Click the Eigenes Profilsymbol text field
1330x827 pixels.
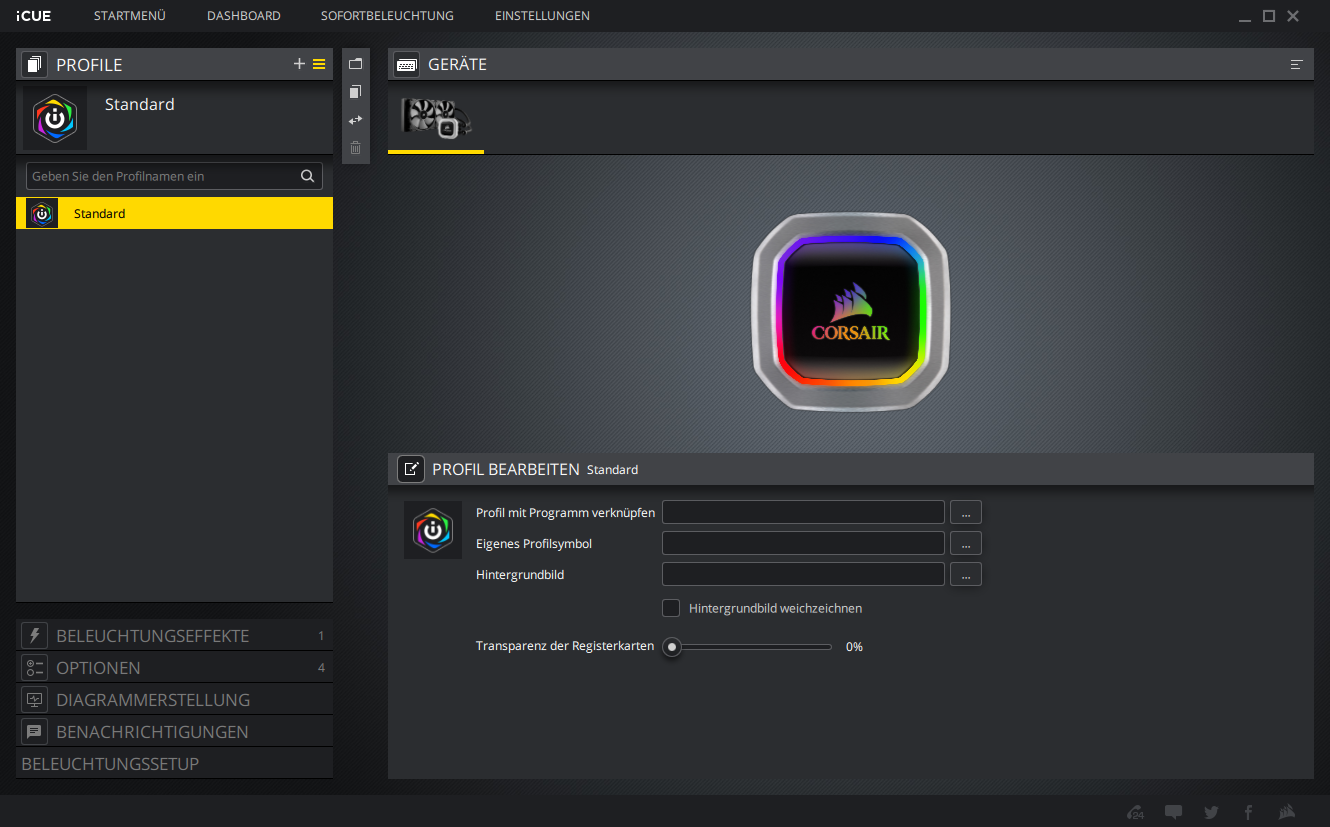click(x=803, y=543)
